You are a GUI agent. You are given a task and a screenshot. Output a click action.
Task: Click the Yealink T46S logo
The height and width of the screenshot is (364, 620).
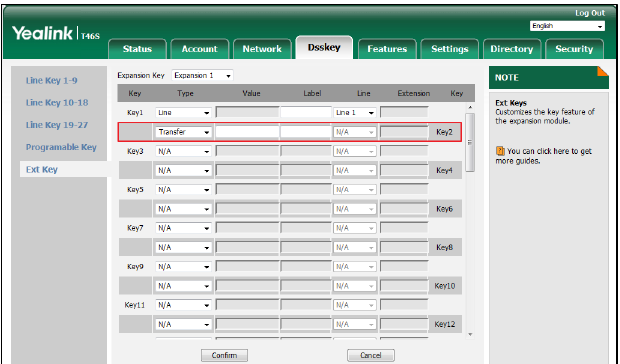click(x=55, y=33)
